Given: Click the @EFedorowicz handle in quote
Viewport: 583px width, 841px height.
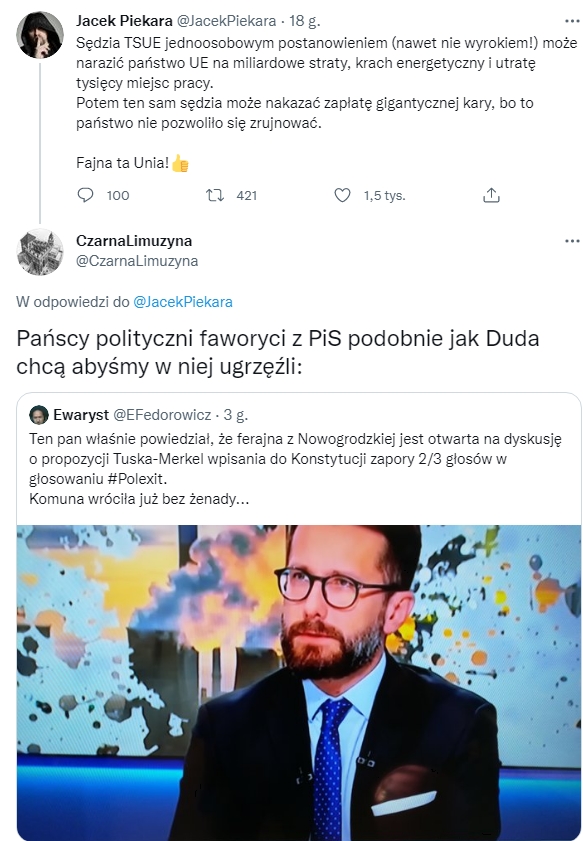Looking at the screenshot, I should coord(162,415).
